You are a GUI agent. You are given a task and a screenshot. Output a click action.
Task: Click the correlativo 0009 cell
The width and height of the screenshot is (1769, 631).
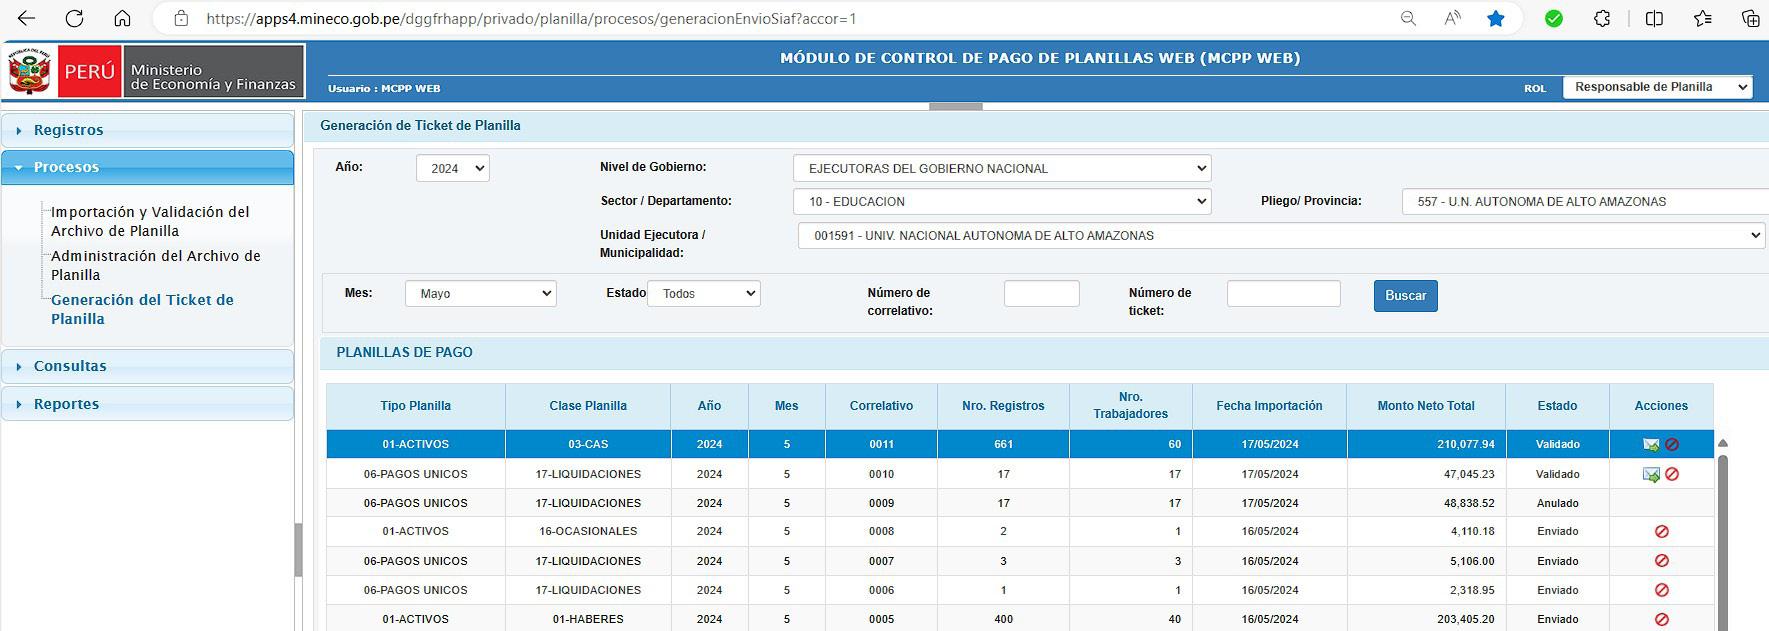pos(881,503)
